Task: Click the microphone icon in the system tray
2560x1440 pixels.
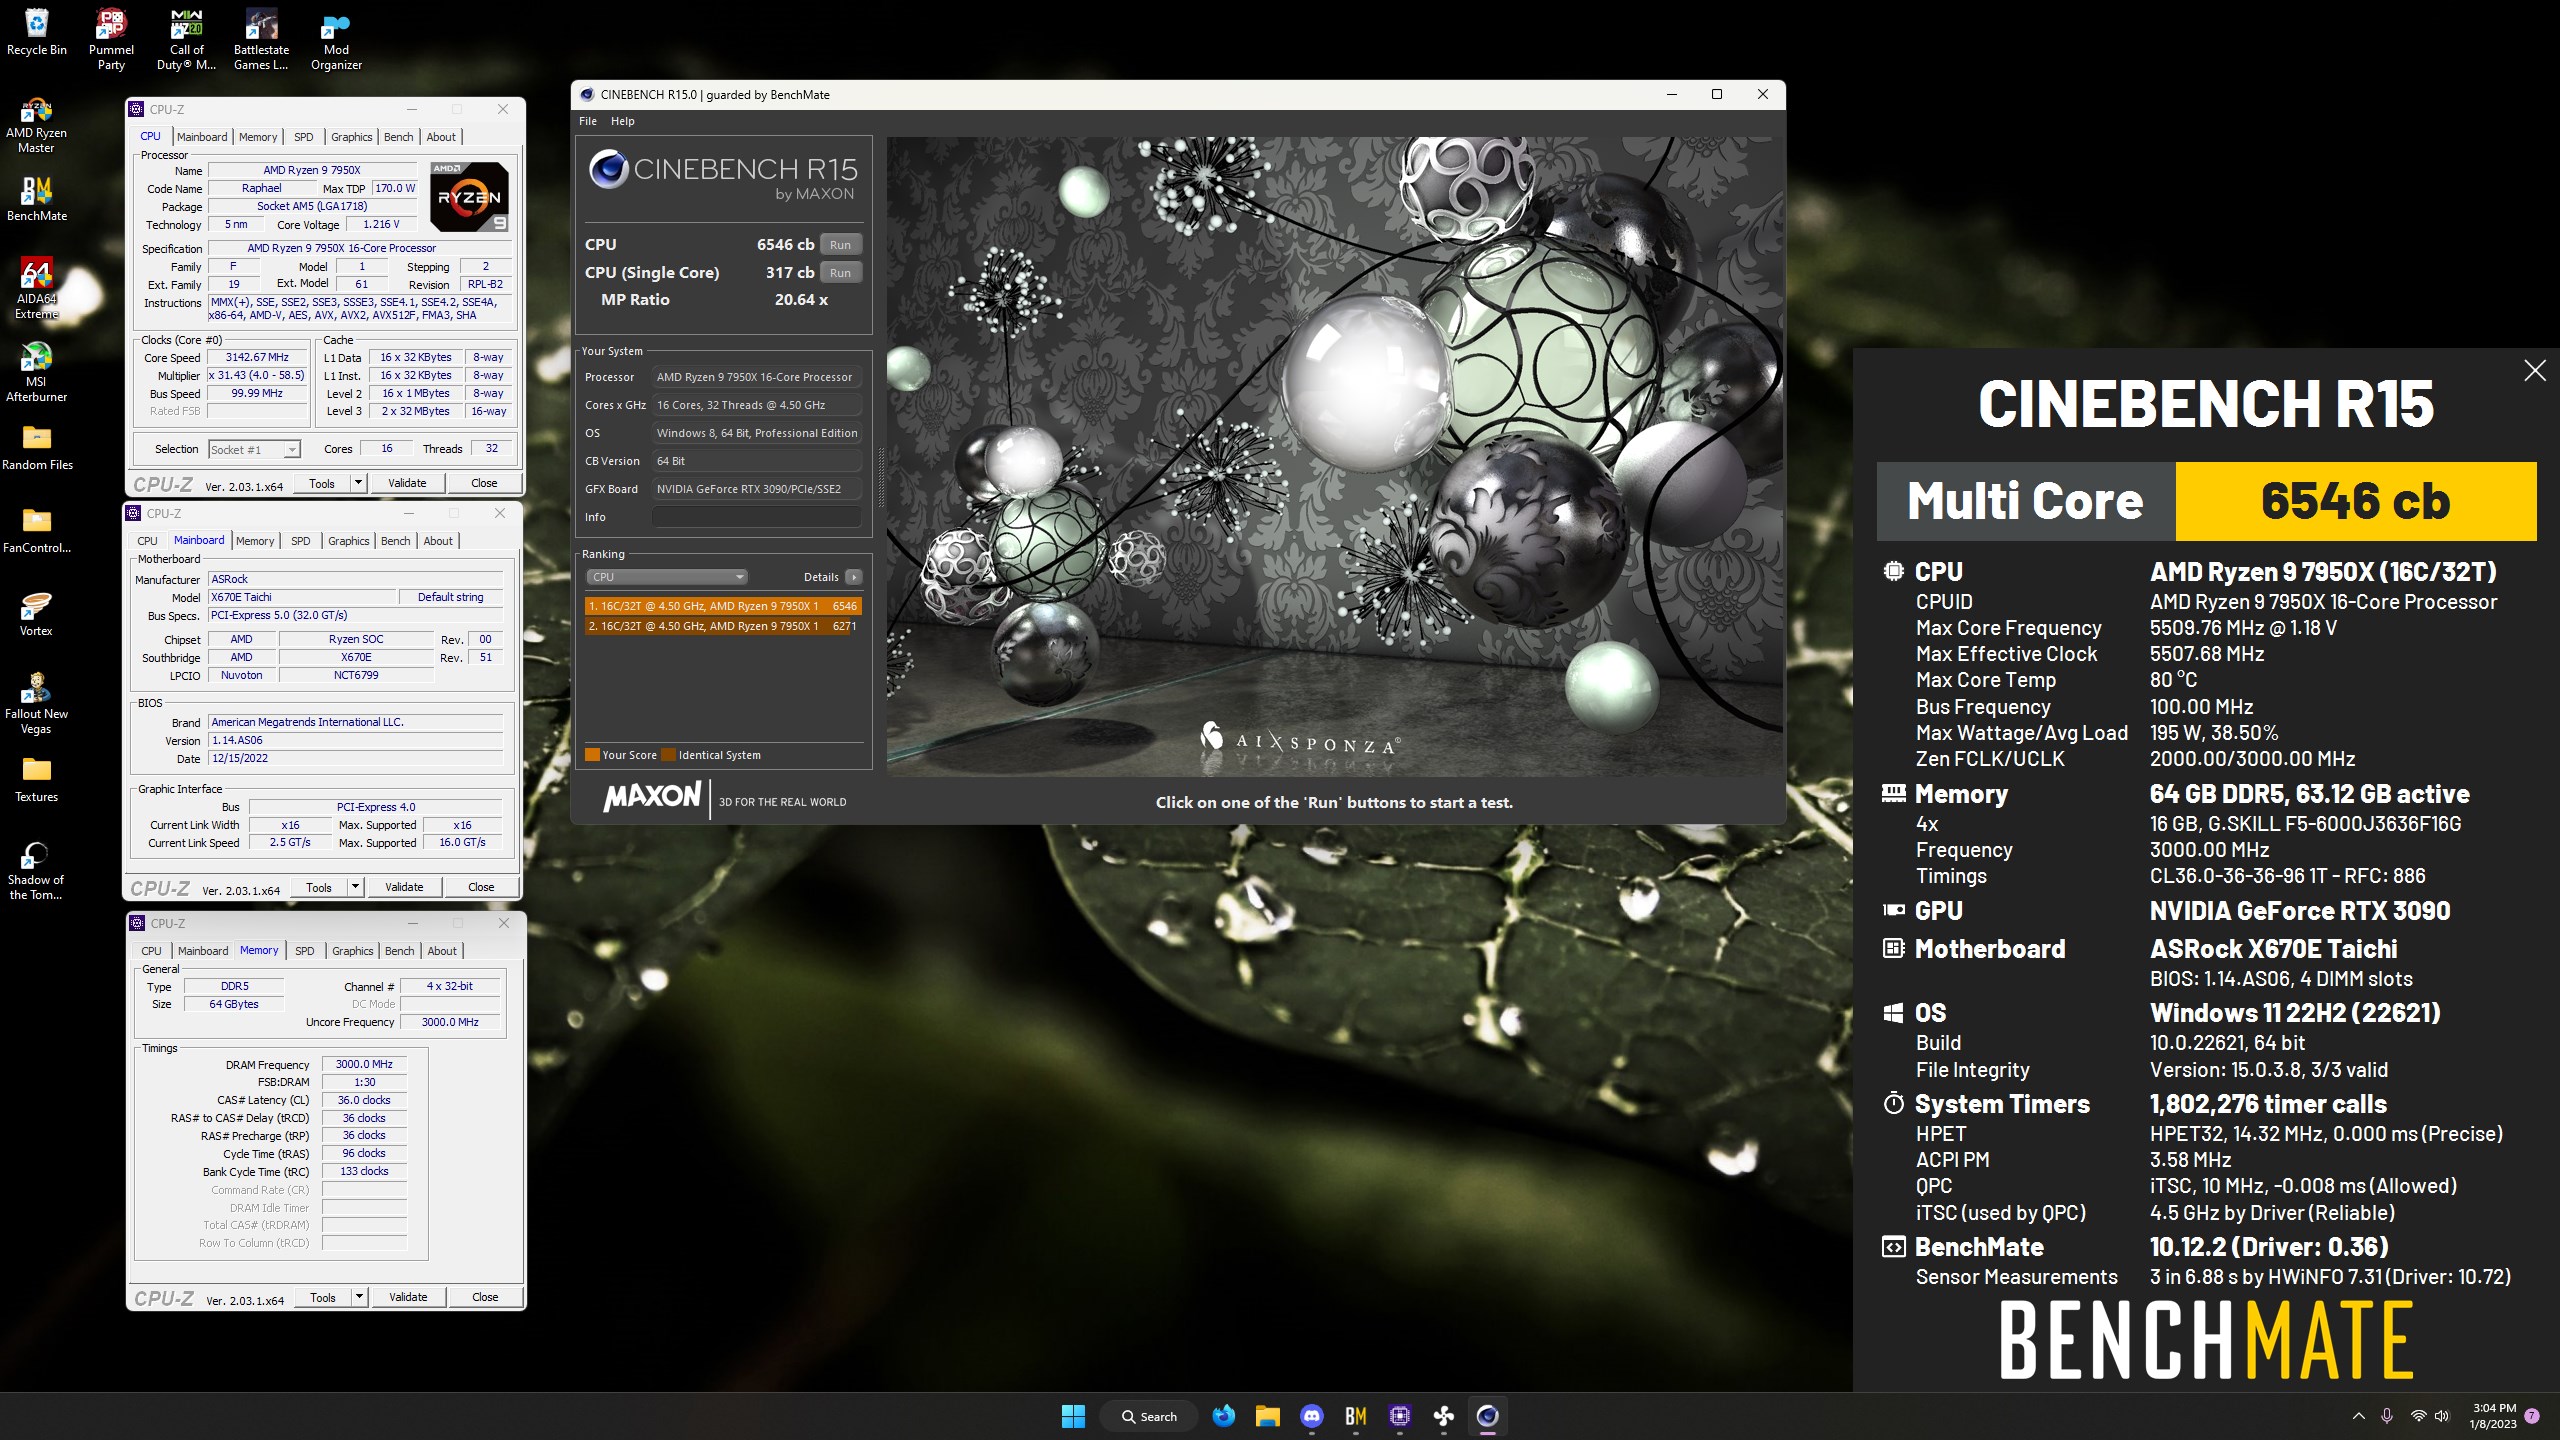Action: 2387,1416
